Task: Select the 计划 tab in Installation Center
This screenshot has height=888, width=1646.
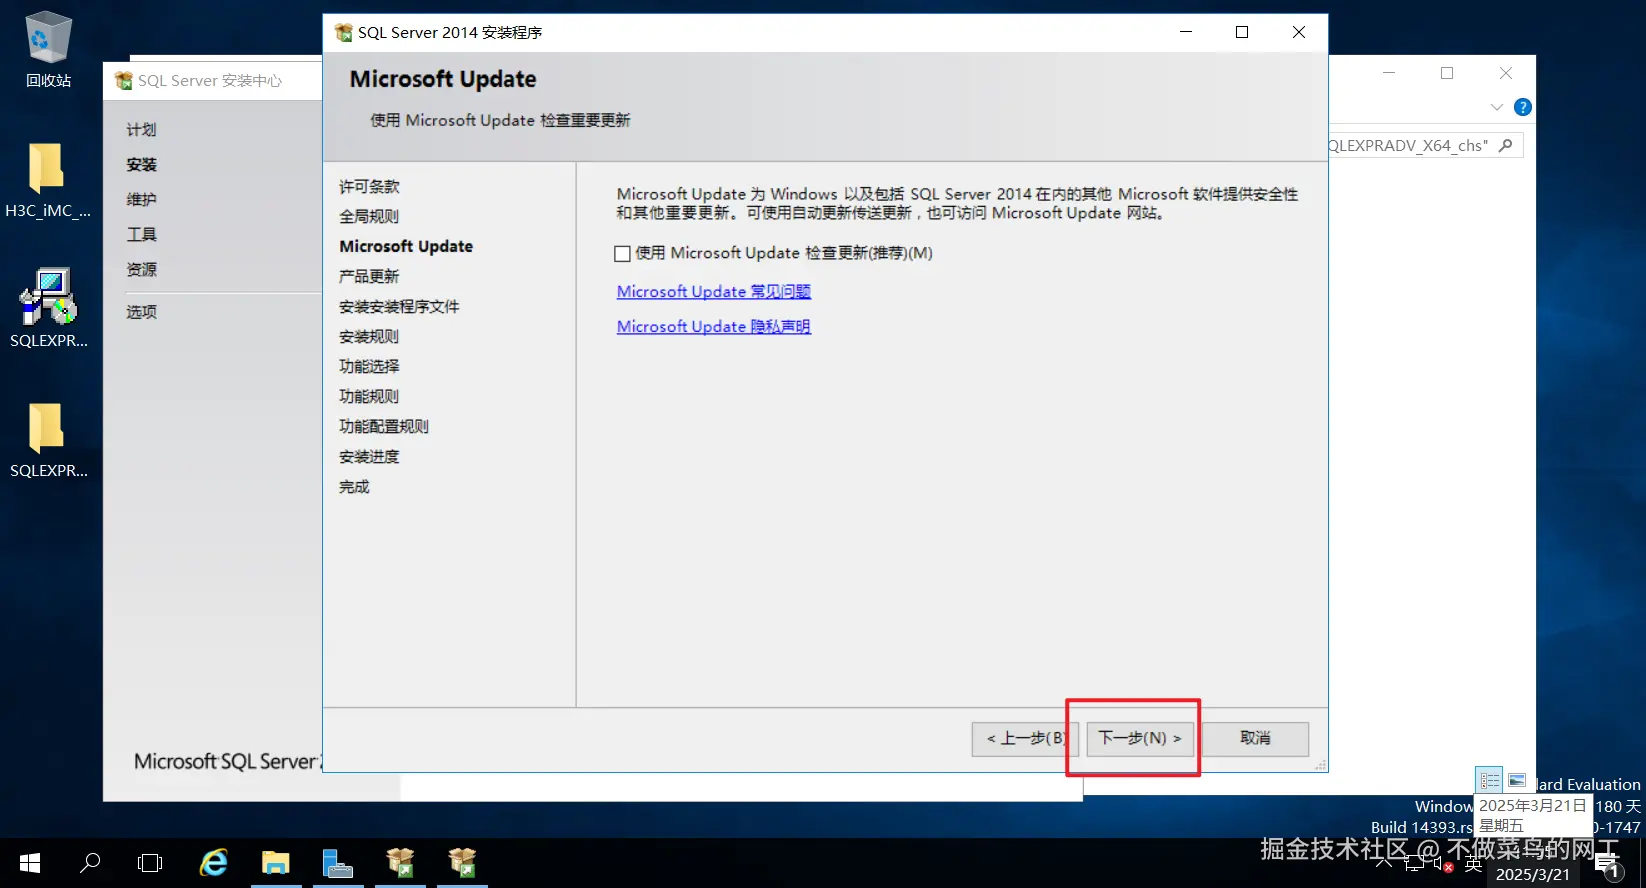Action: tap(141, 130)
